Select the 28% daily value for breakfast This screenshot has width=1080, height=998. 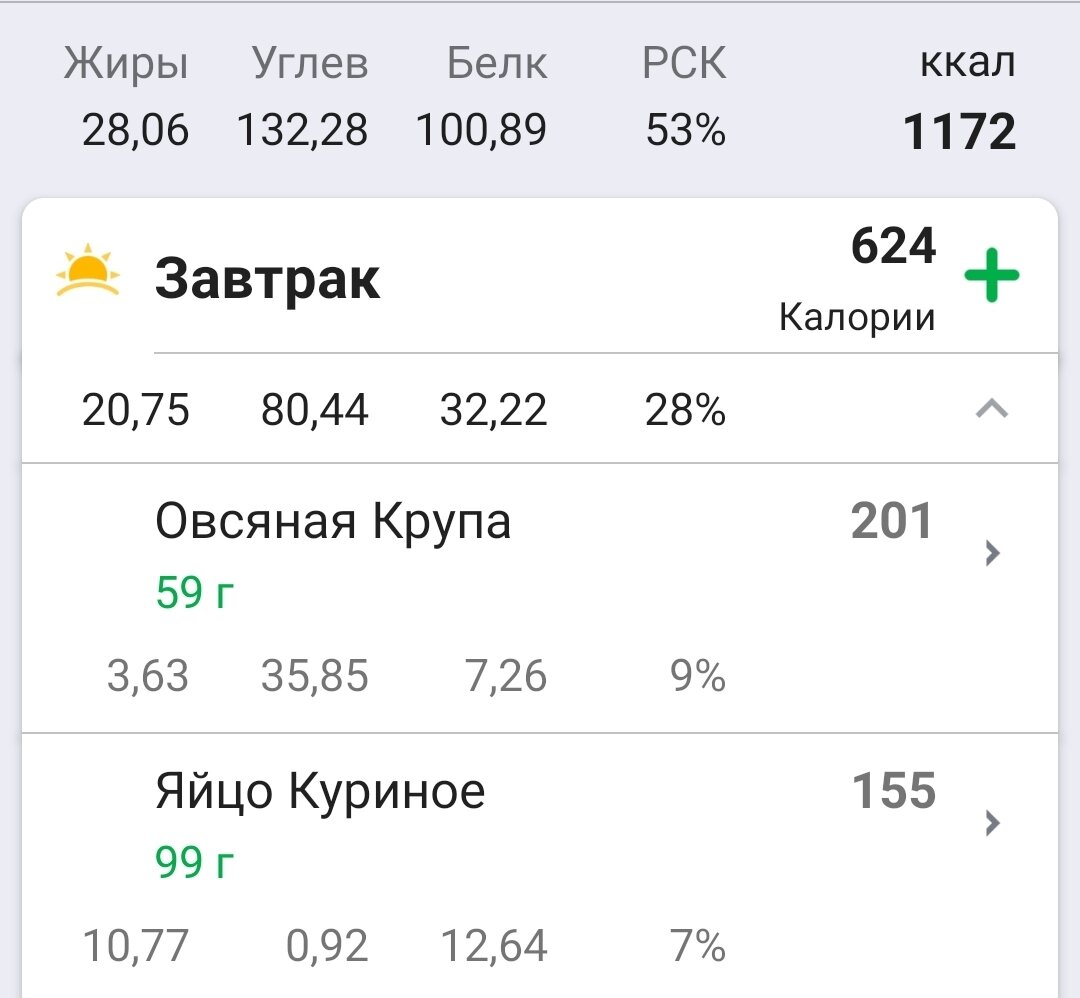coord(686,408)
